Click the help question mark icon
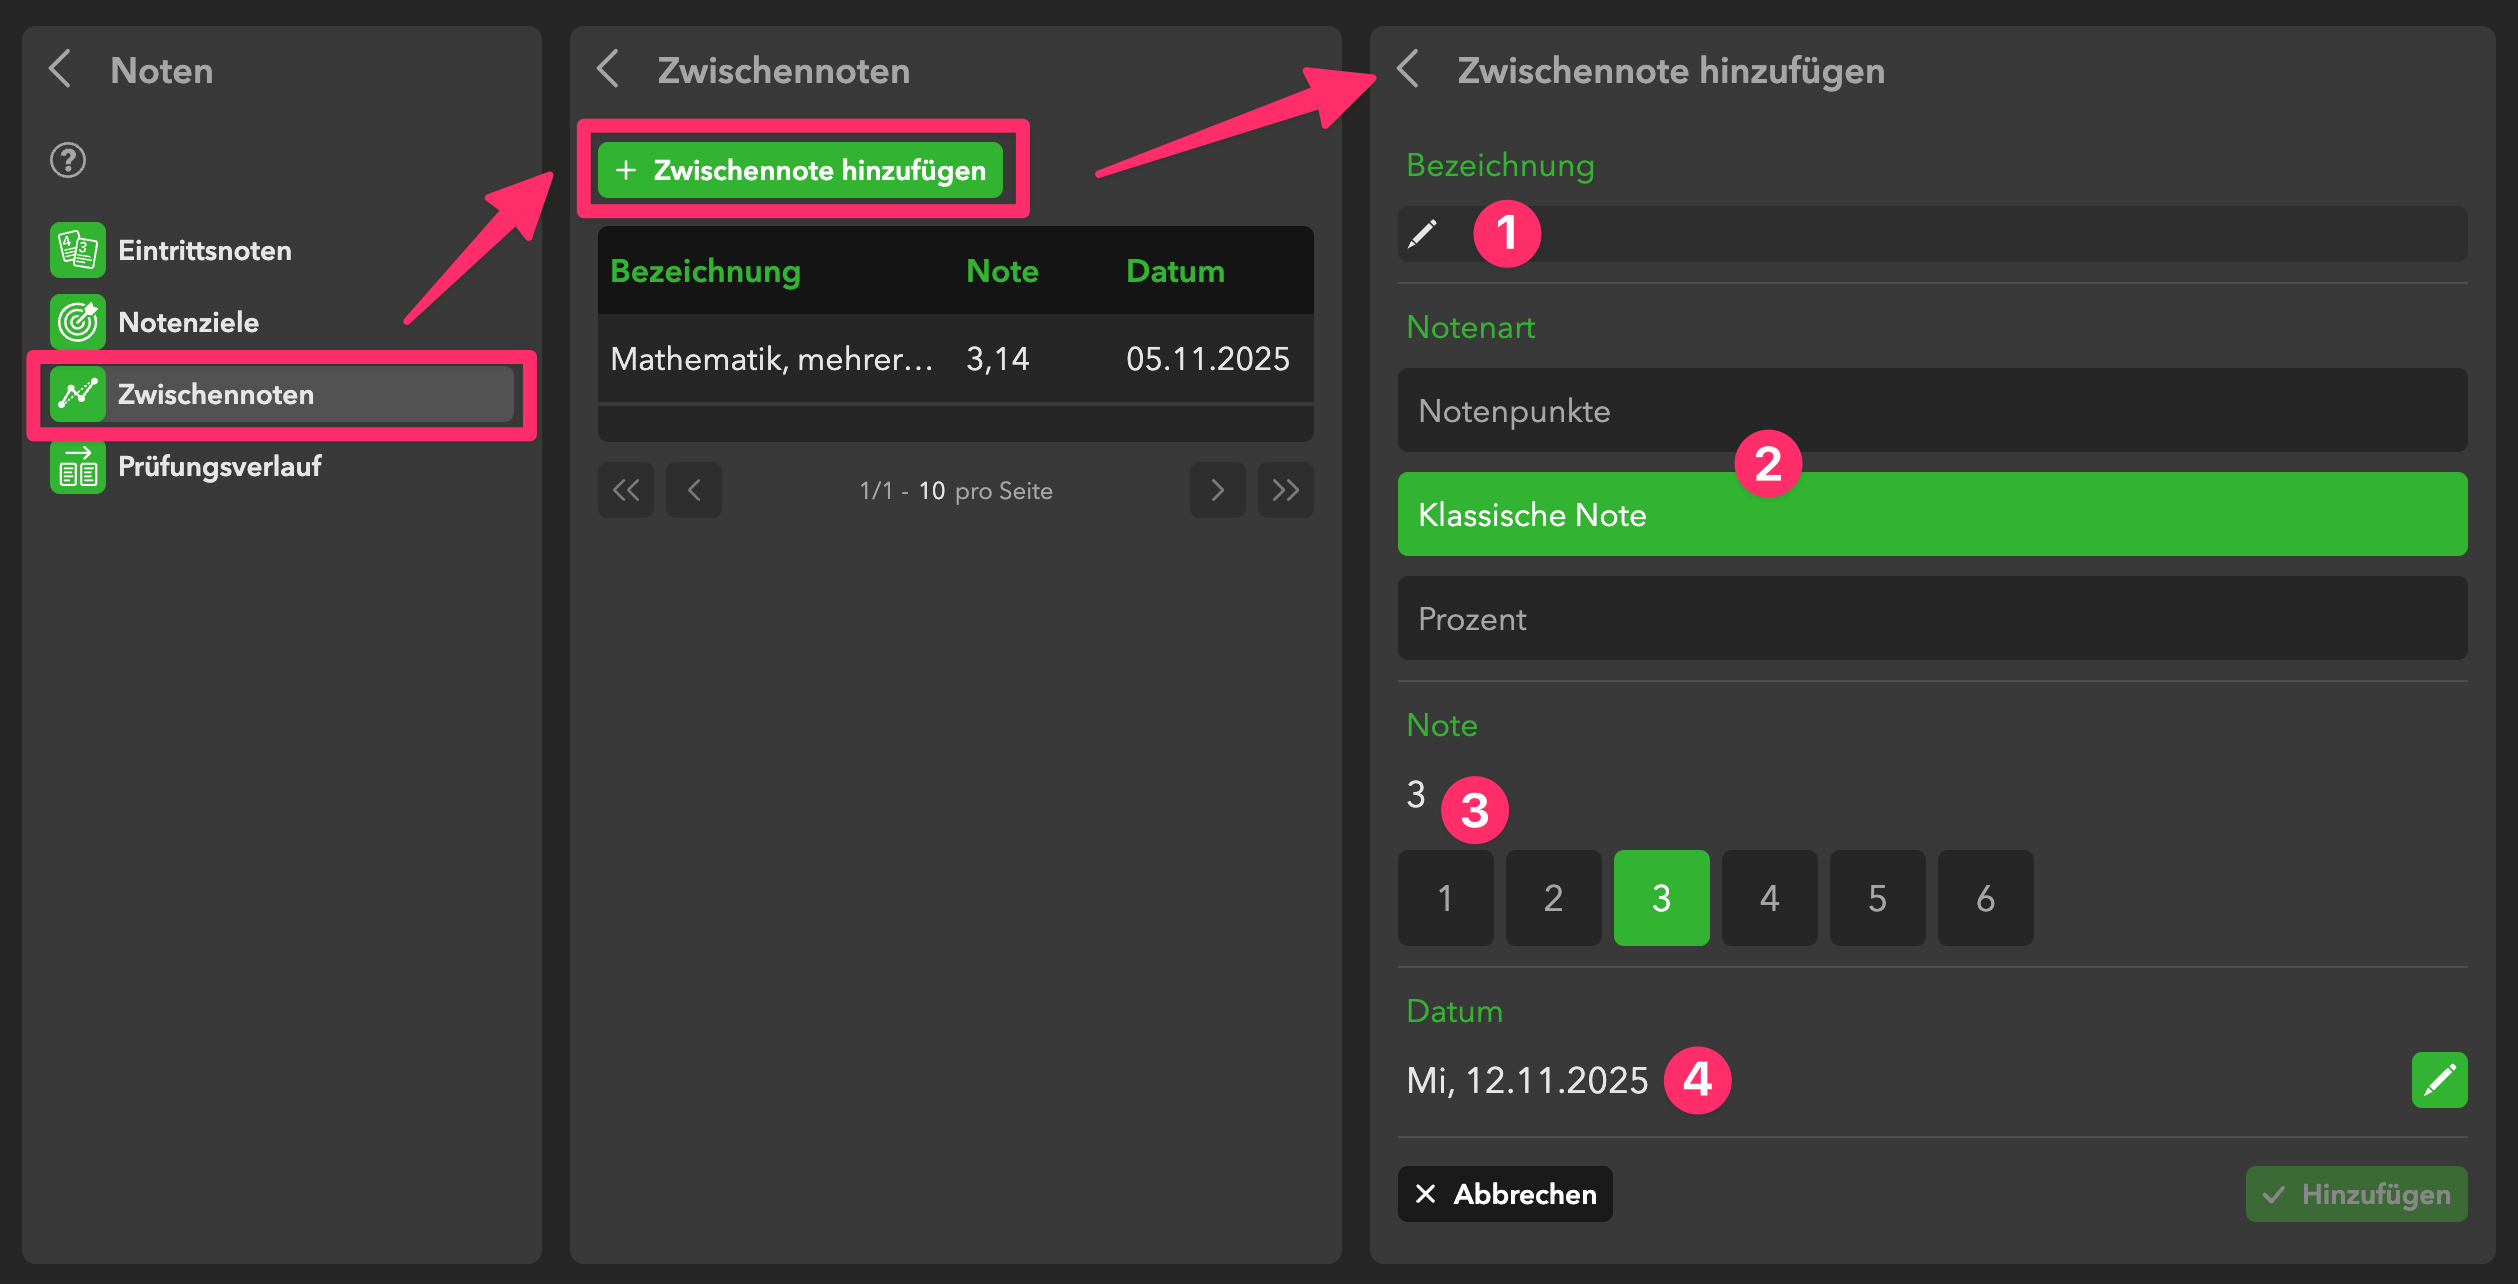Image resolution: width=2518 pixels, height=1284 pixels. pos(68,160)
